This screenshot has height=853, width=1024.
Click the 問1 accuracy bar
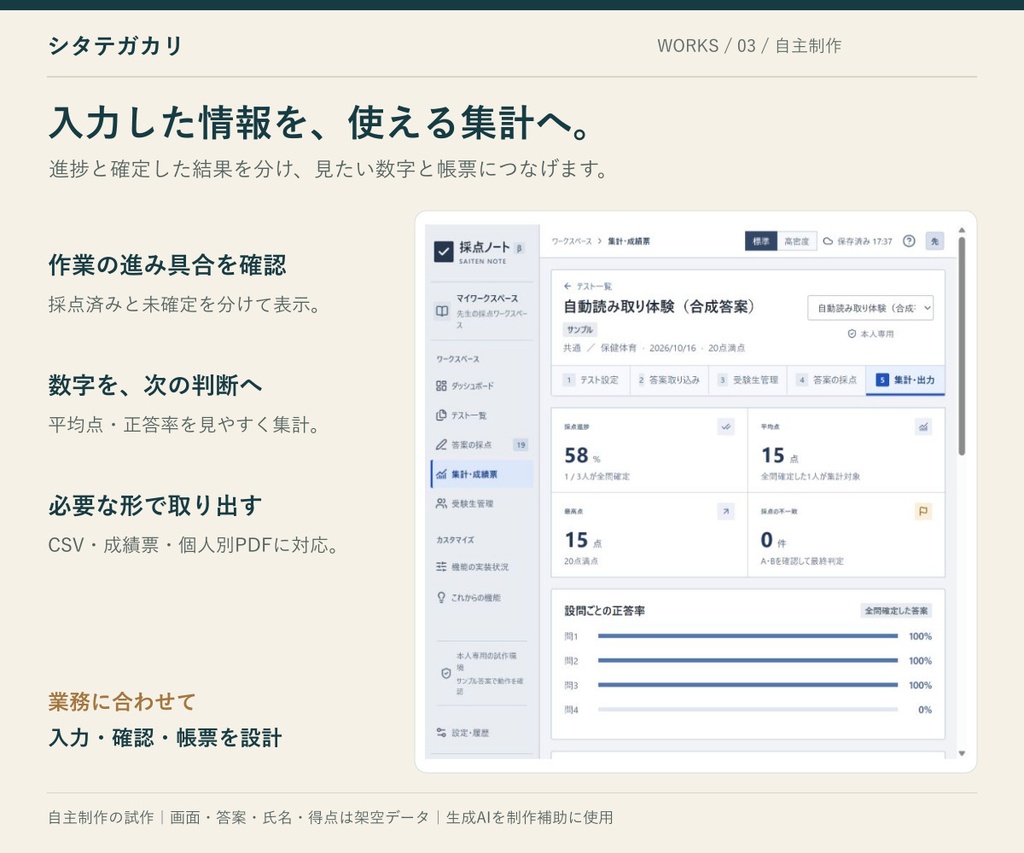(748, 636)
